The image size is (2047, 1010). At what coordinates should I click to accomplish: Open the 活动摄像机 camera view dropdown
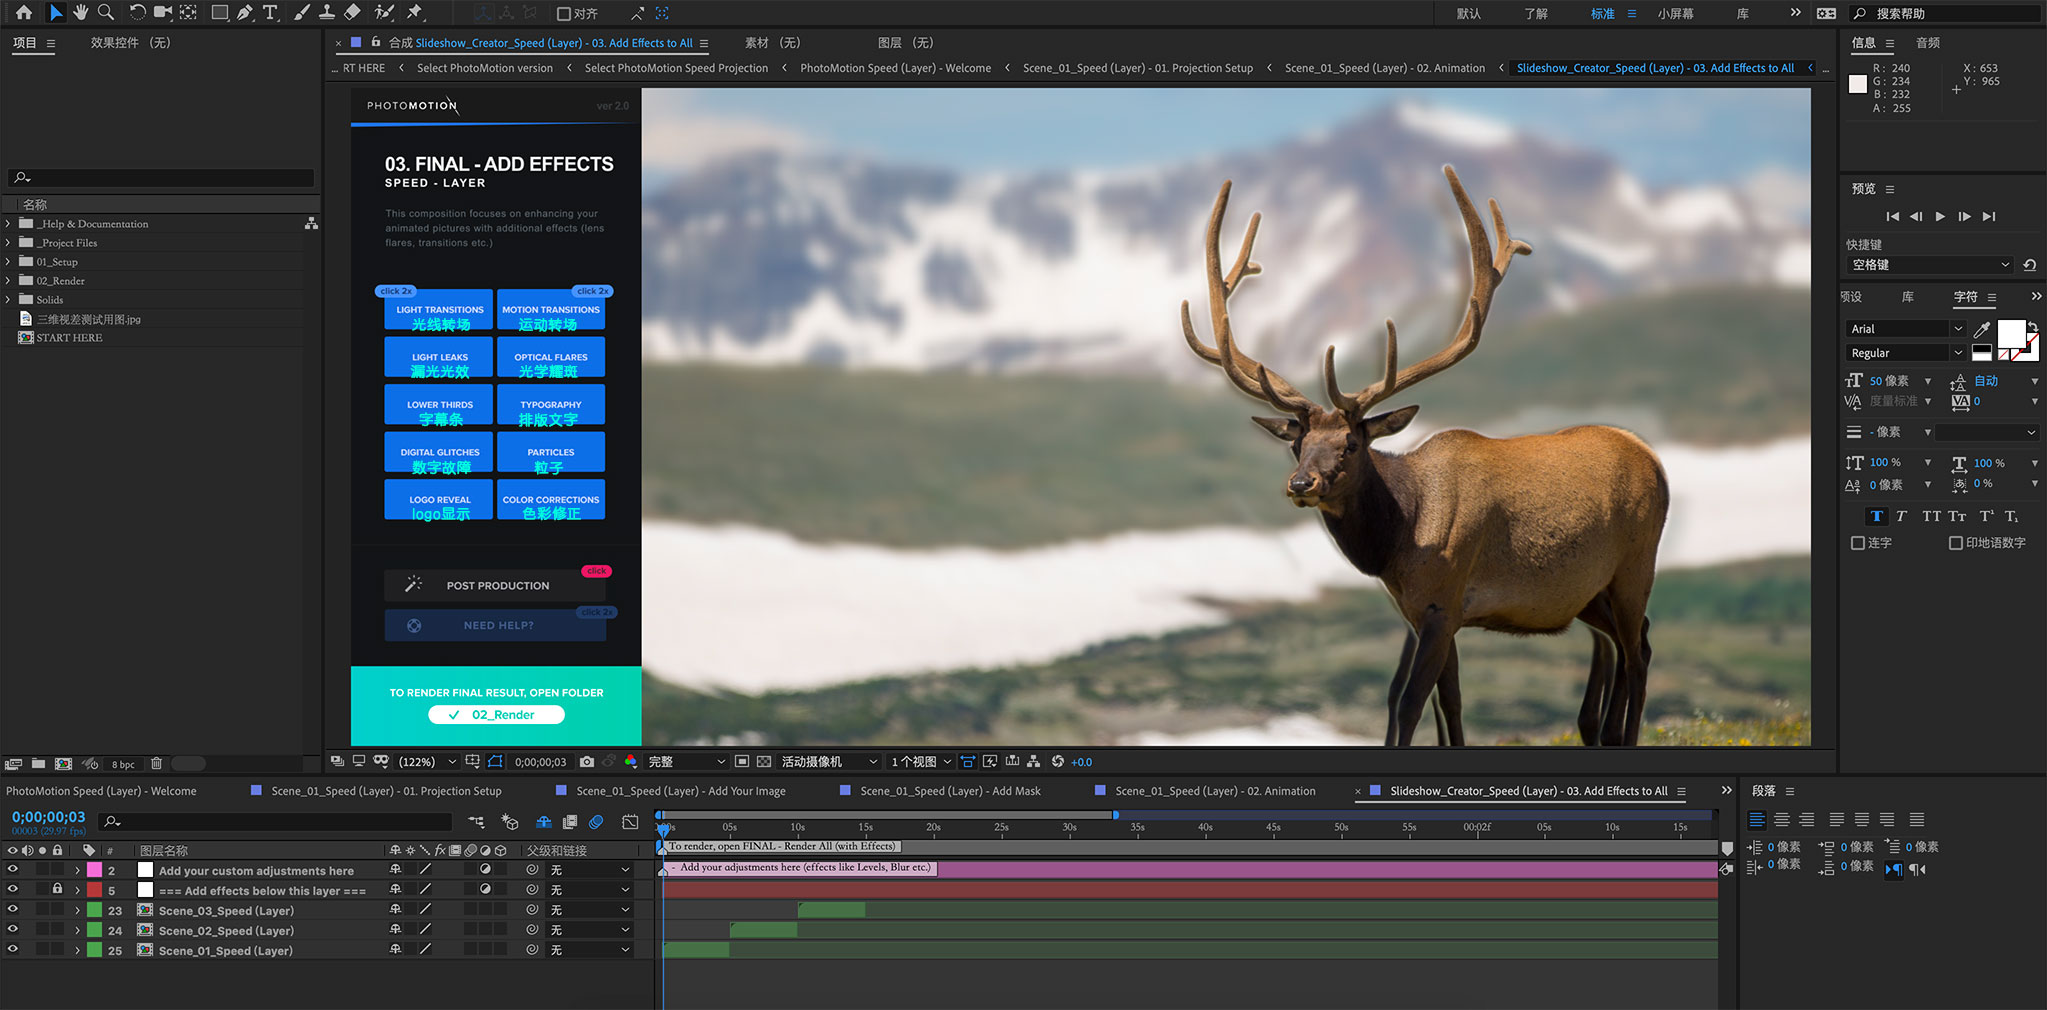pyautogui.click(x=828, y=762)
